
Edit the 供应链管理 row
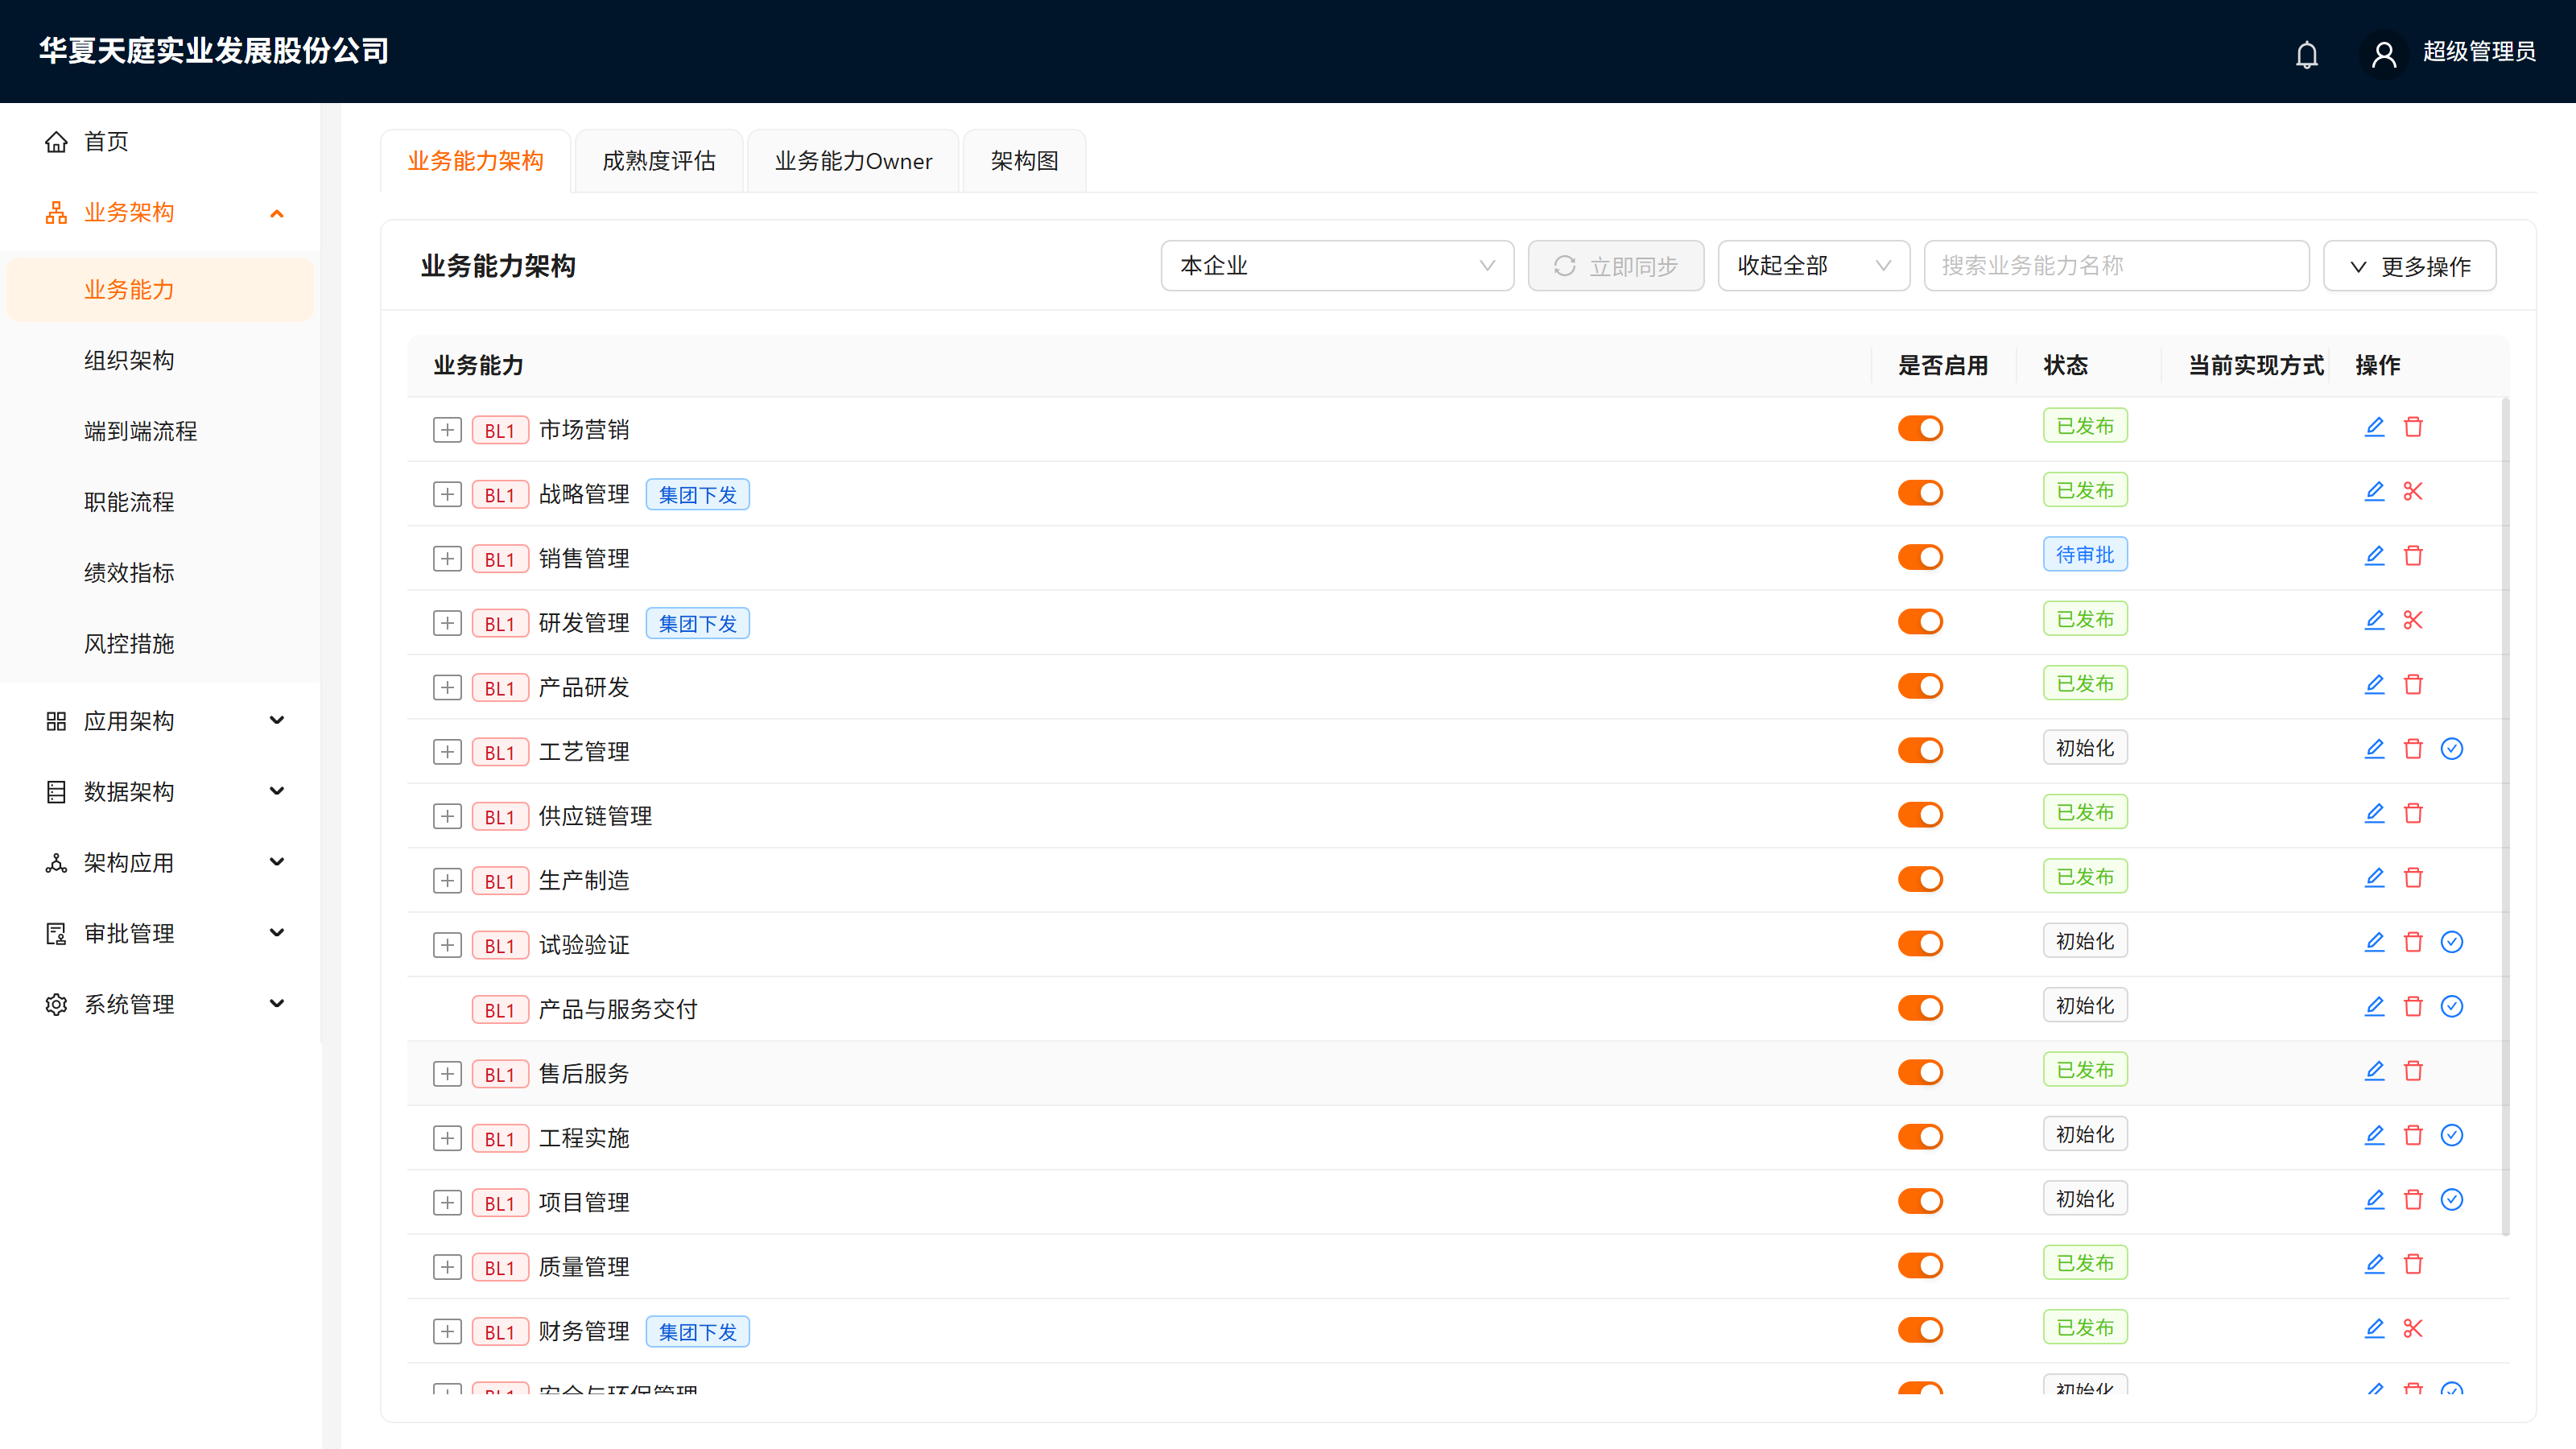click(x=2374, y=813)
